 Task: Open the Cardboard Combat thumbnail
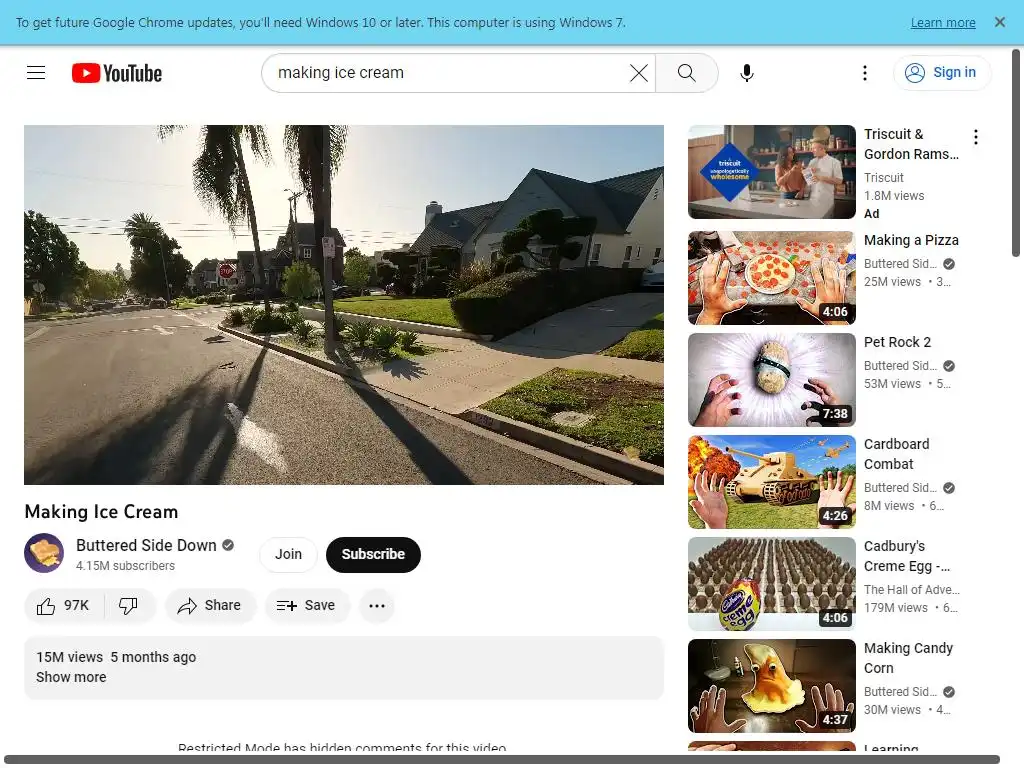tap(771, 482)
